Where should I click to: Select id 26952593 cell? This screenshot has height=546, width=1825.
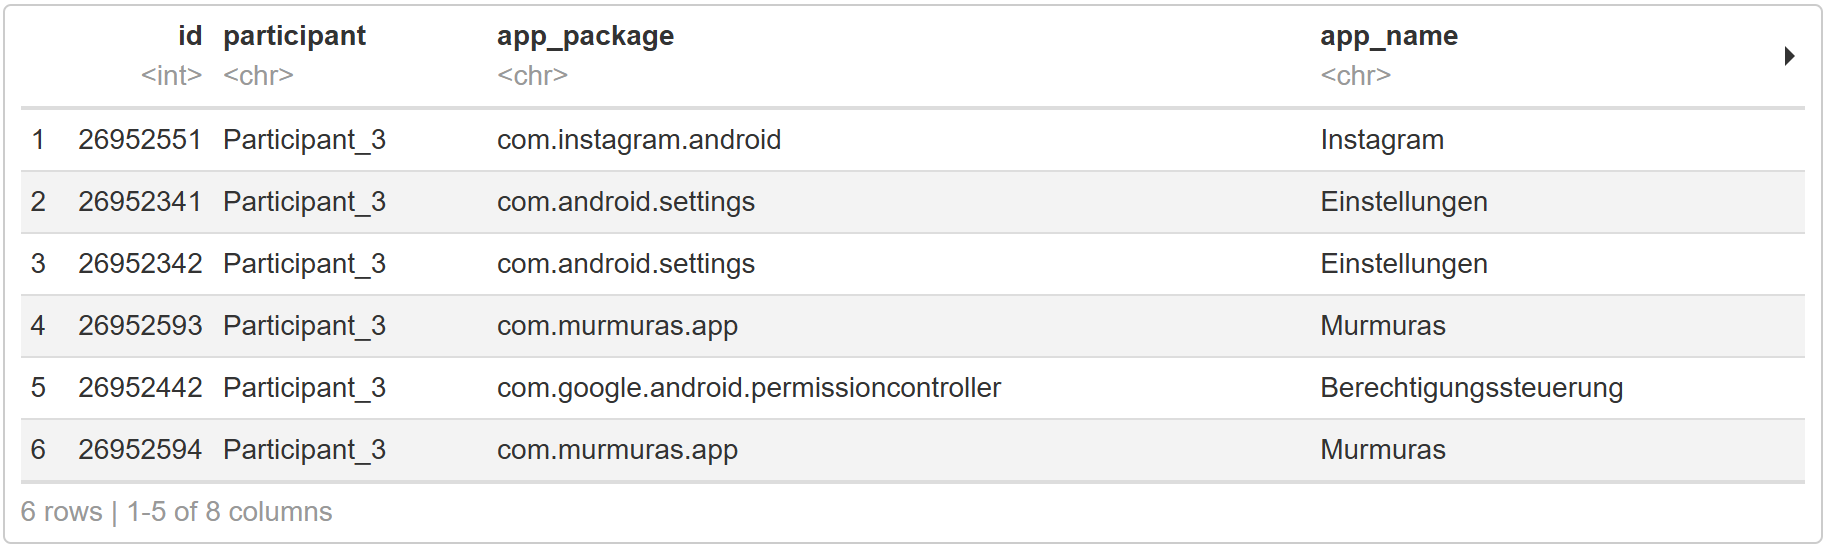pos(140,326)
